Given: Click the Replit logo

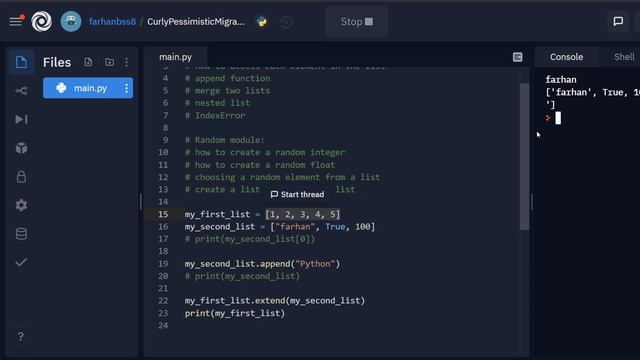Looking at the screenshot, I should pyautogui.click(x=42, y=22).
